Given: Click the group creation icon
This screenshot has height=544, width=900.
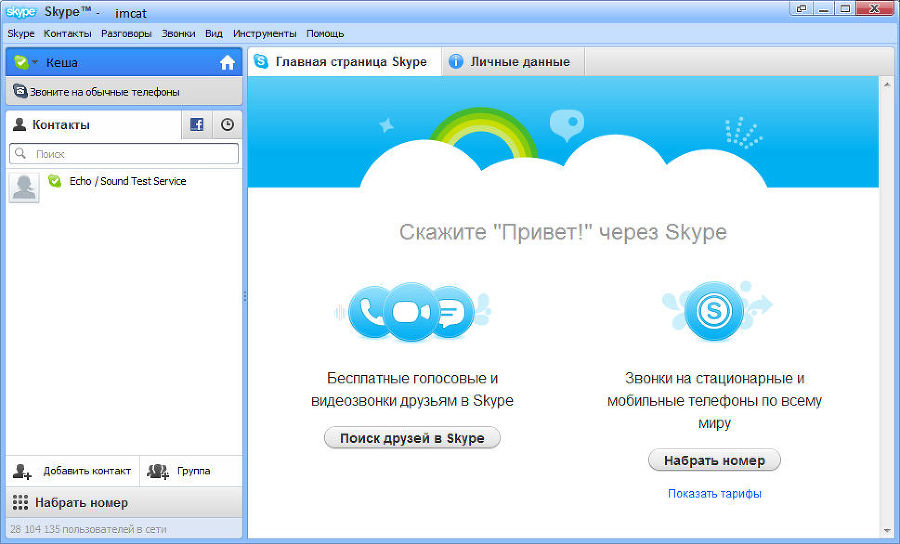Looking at the screenshot, I should click(x=158, y=471).
